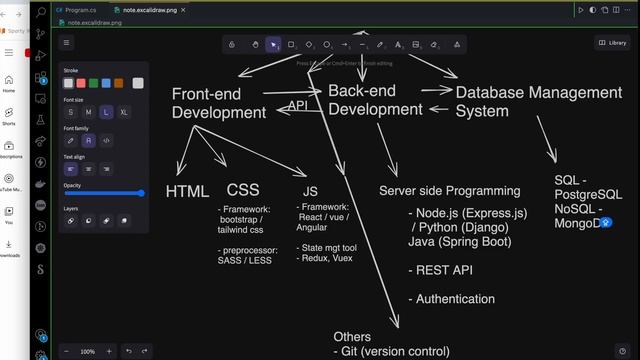Open the Thunder lightning bolt view
Image resolution: width=640 pixels, height=360 pixels.
(x=40, y=162)
